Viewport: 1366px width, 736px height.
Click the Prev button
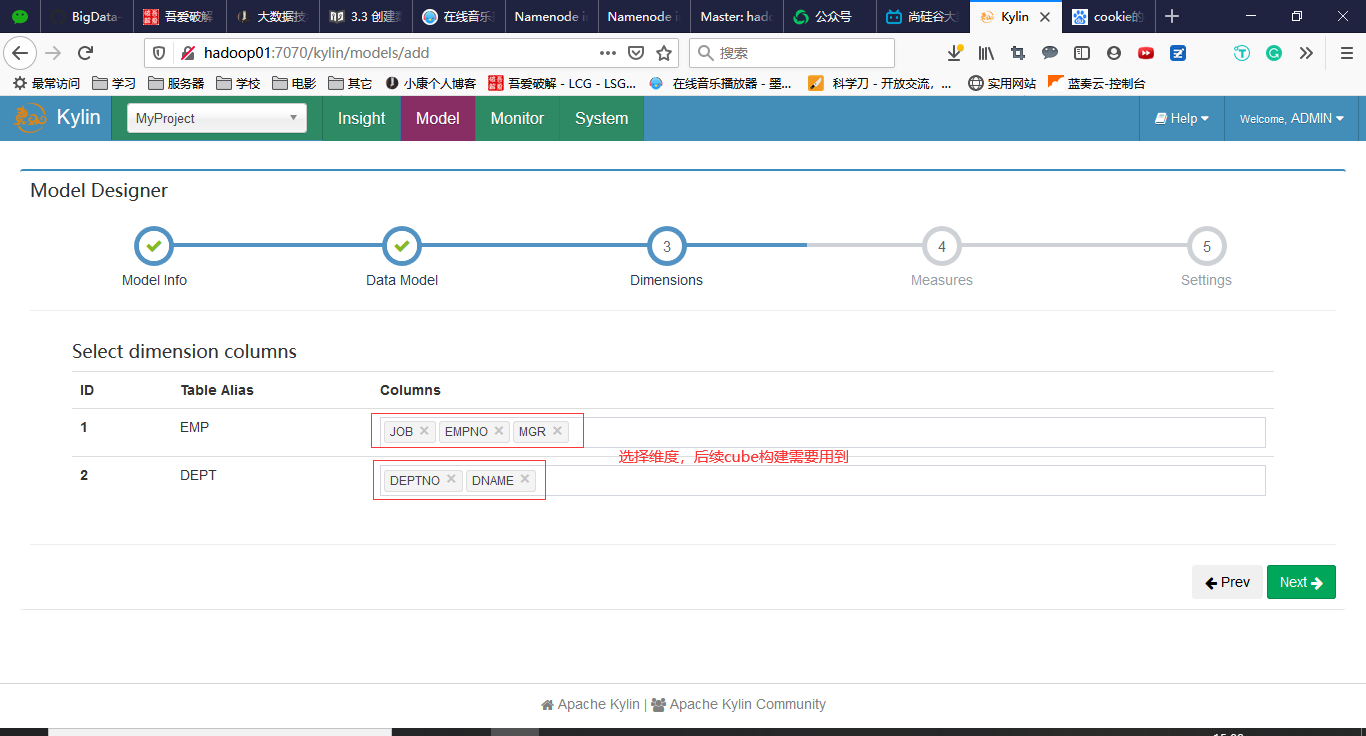1227,582
